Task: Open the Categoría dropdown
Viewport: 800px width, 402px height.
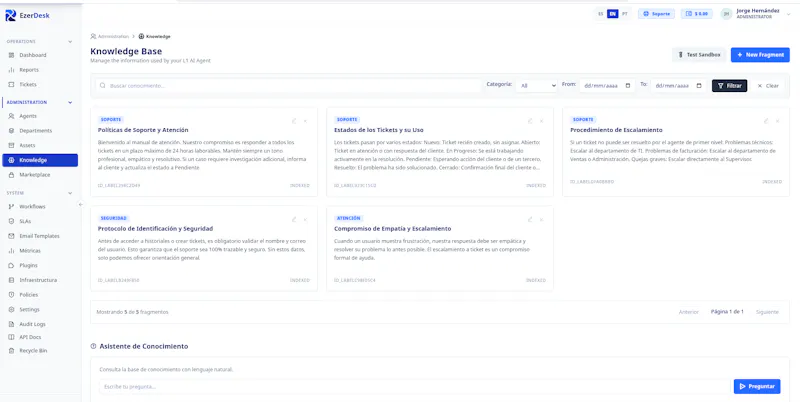Action: (537, 86)
